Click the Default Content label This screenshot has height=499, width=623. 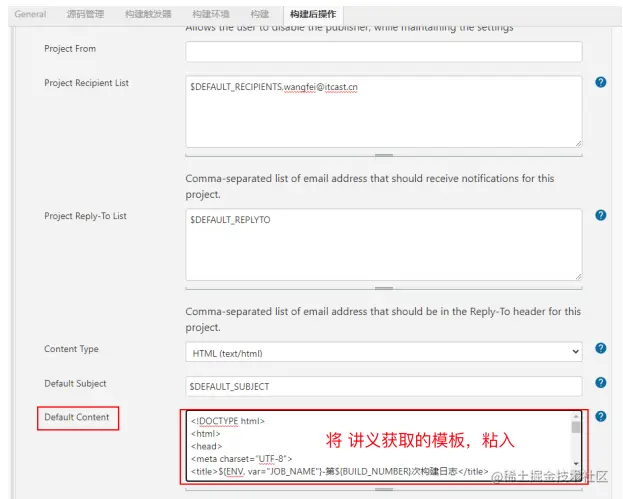[x=76, y=417]
